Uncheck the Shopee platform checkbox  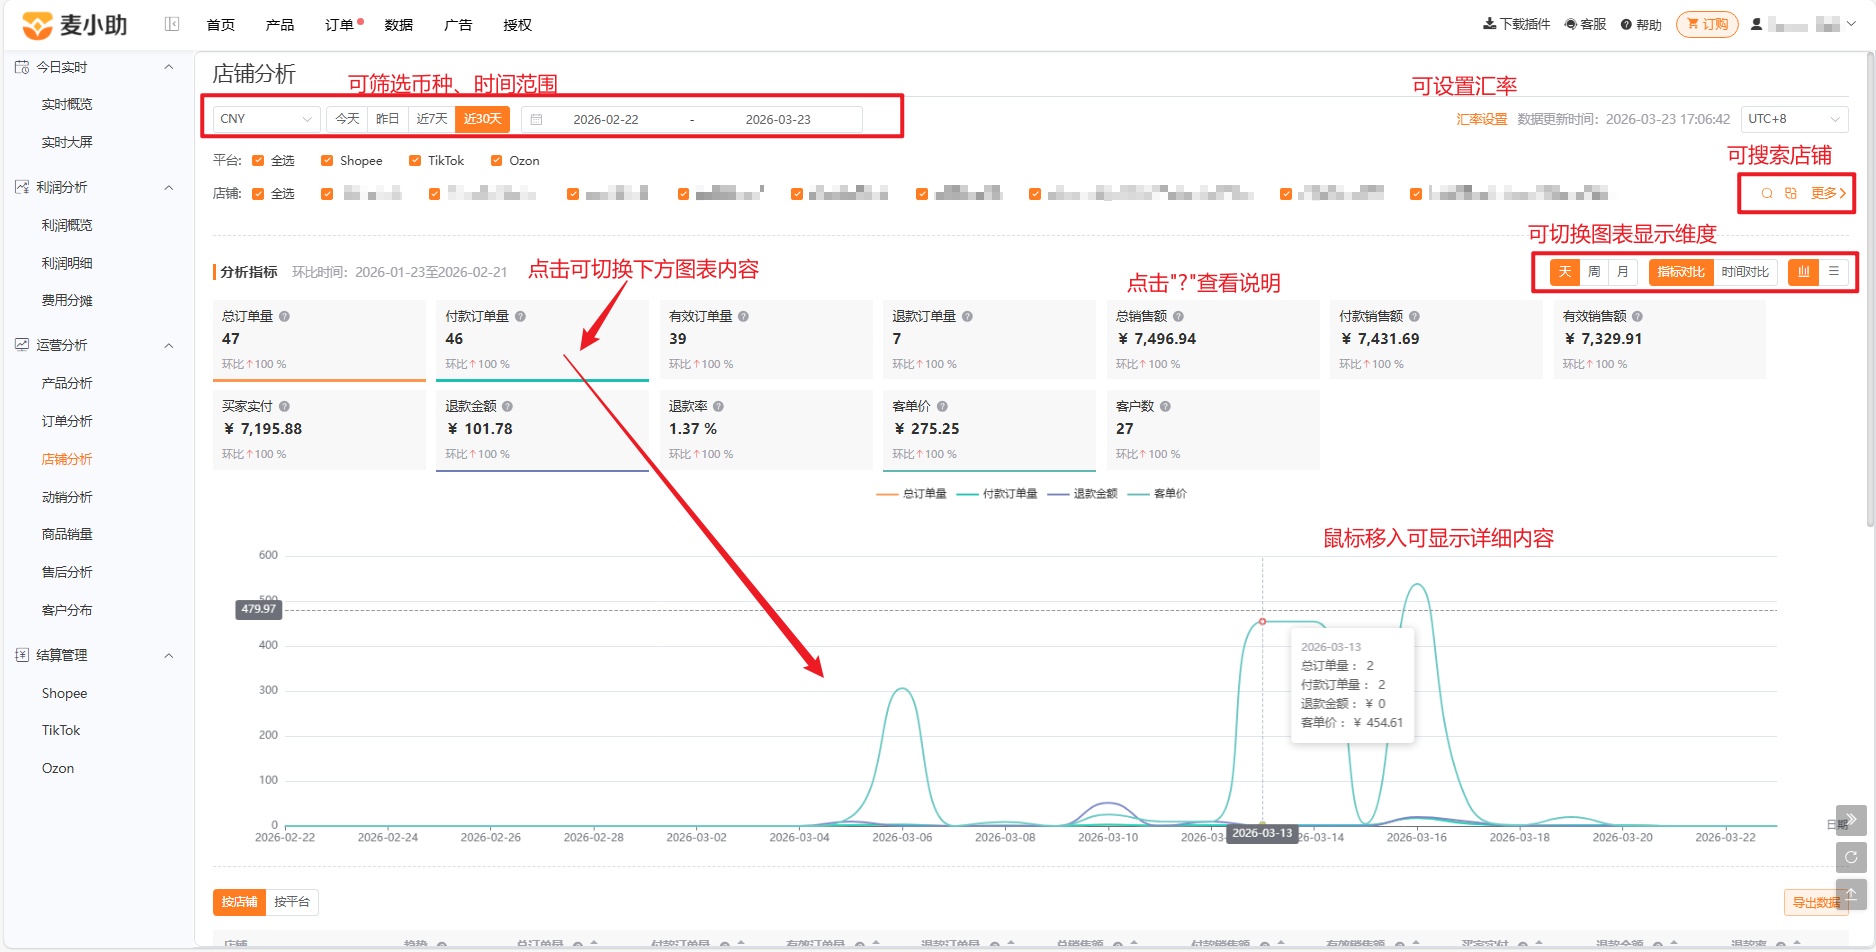pyautogui.click(x=327, y=161)
